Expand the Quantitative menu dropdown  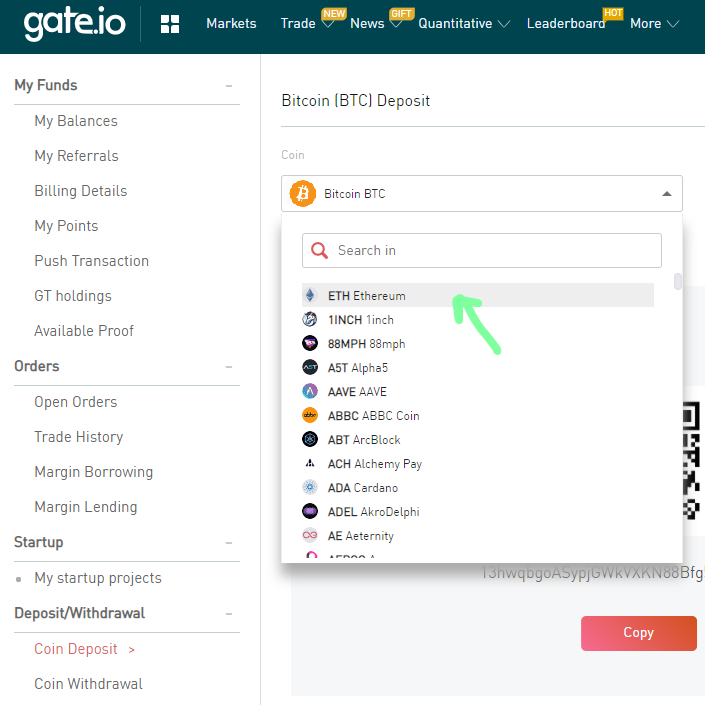point(504,24)
